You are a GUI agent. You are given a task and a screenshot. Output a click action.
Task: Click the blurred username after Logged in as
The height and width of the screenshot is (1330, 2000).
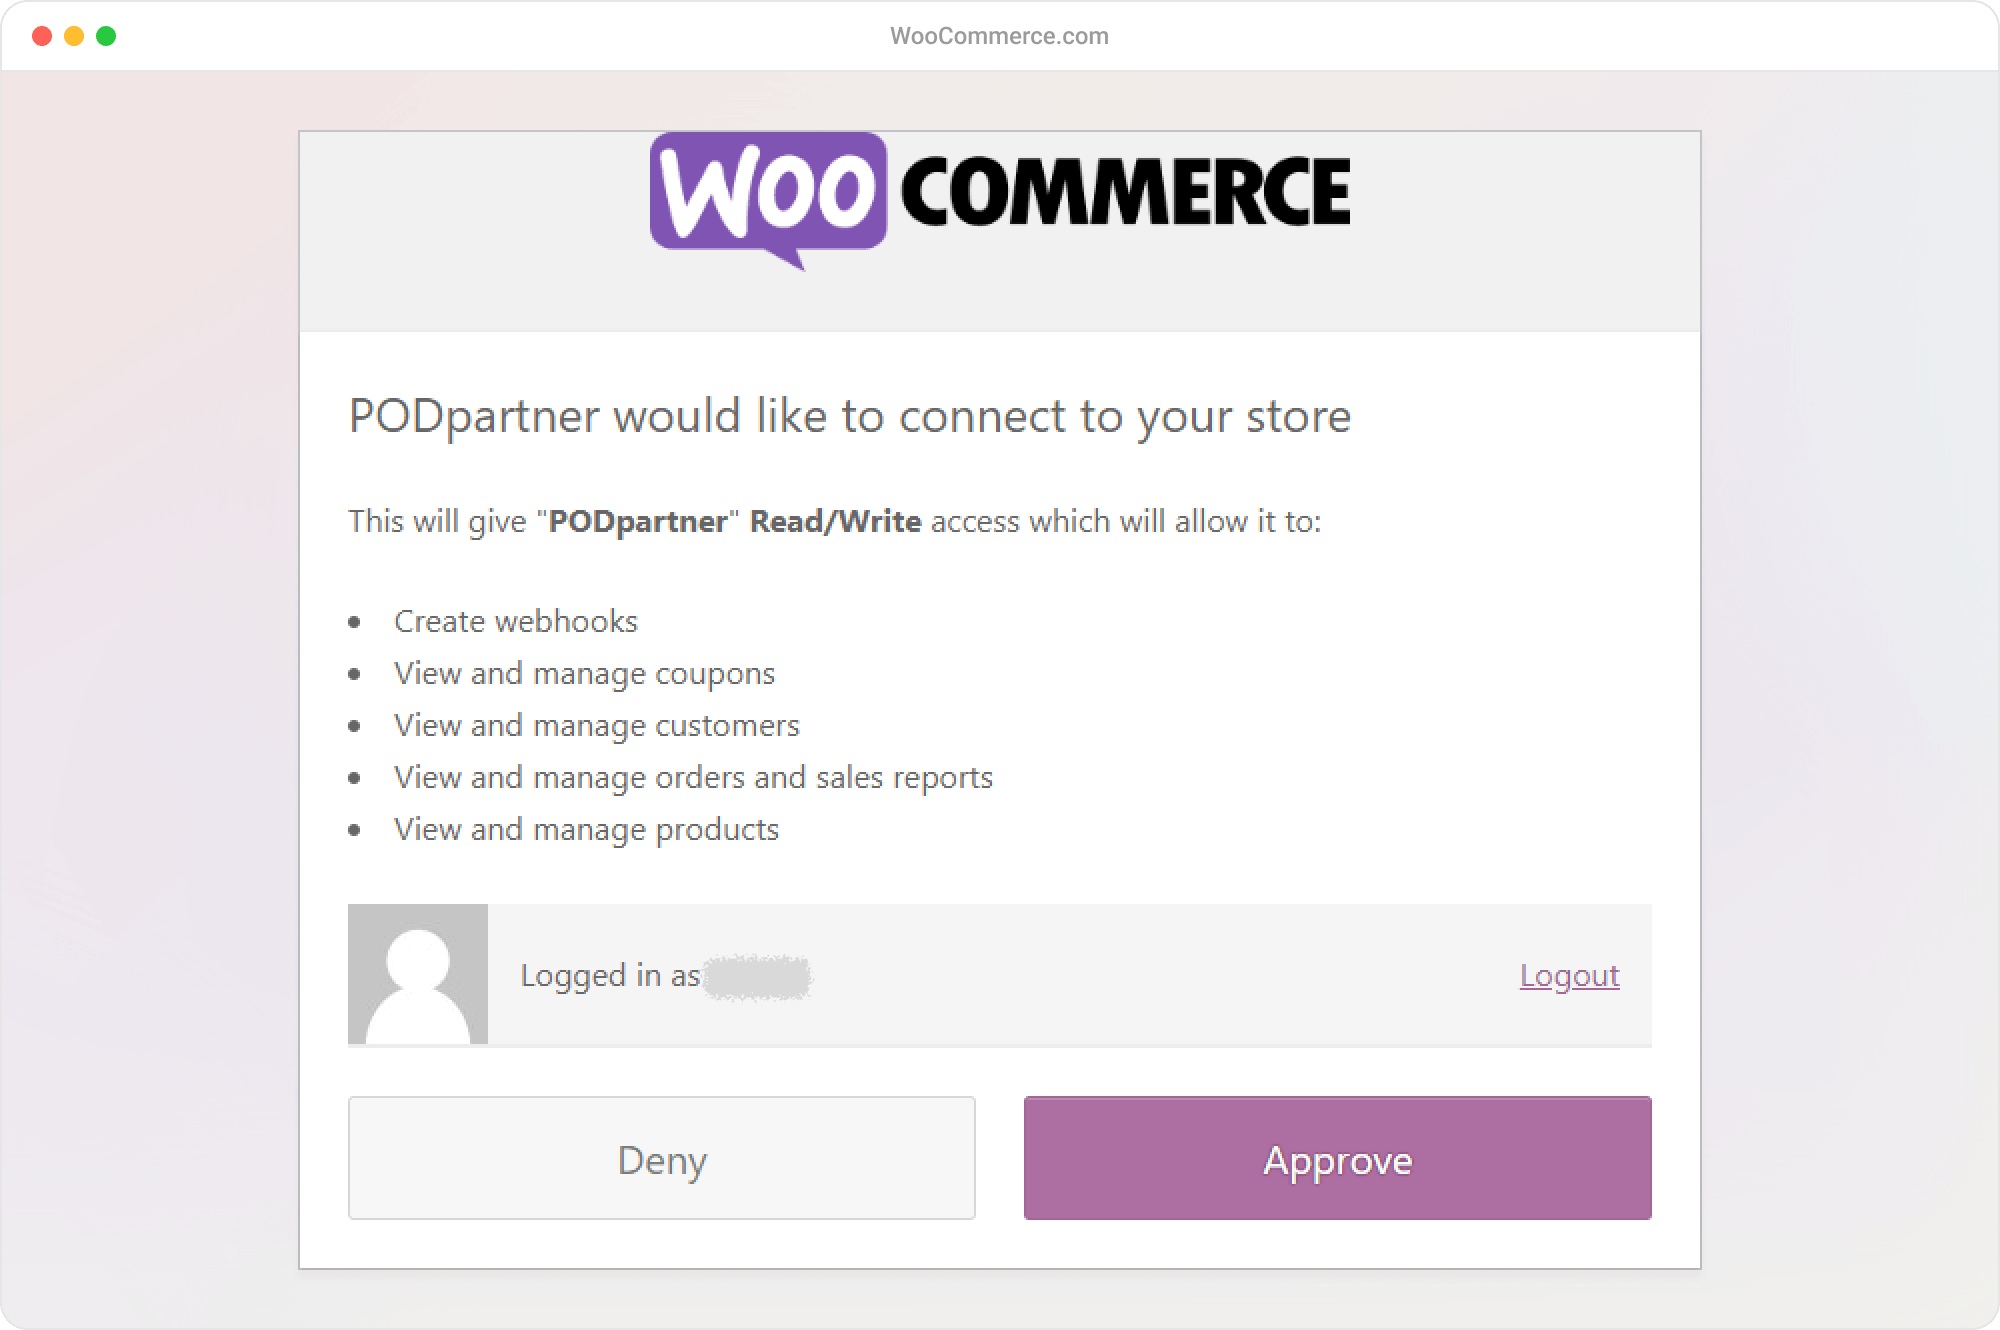point(757,977)
